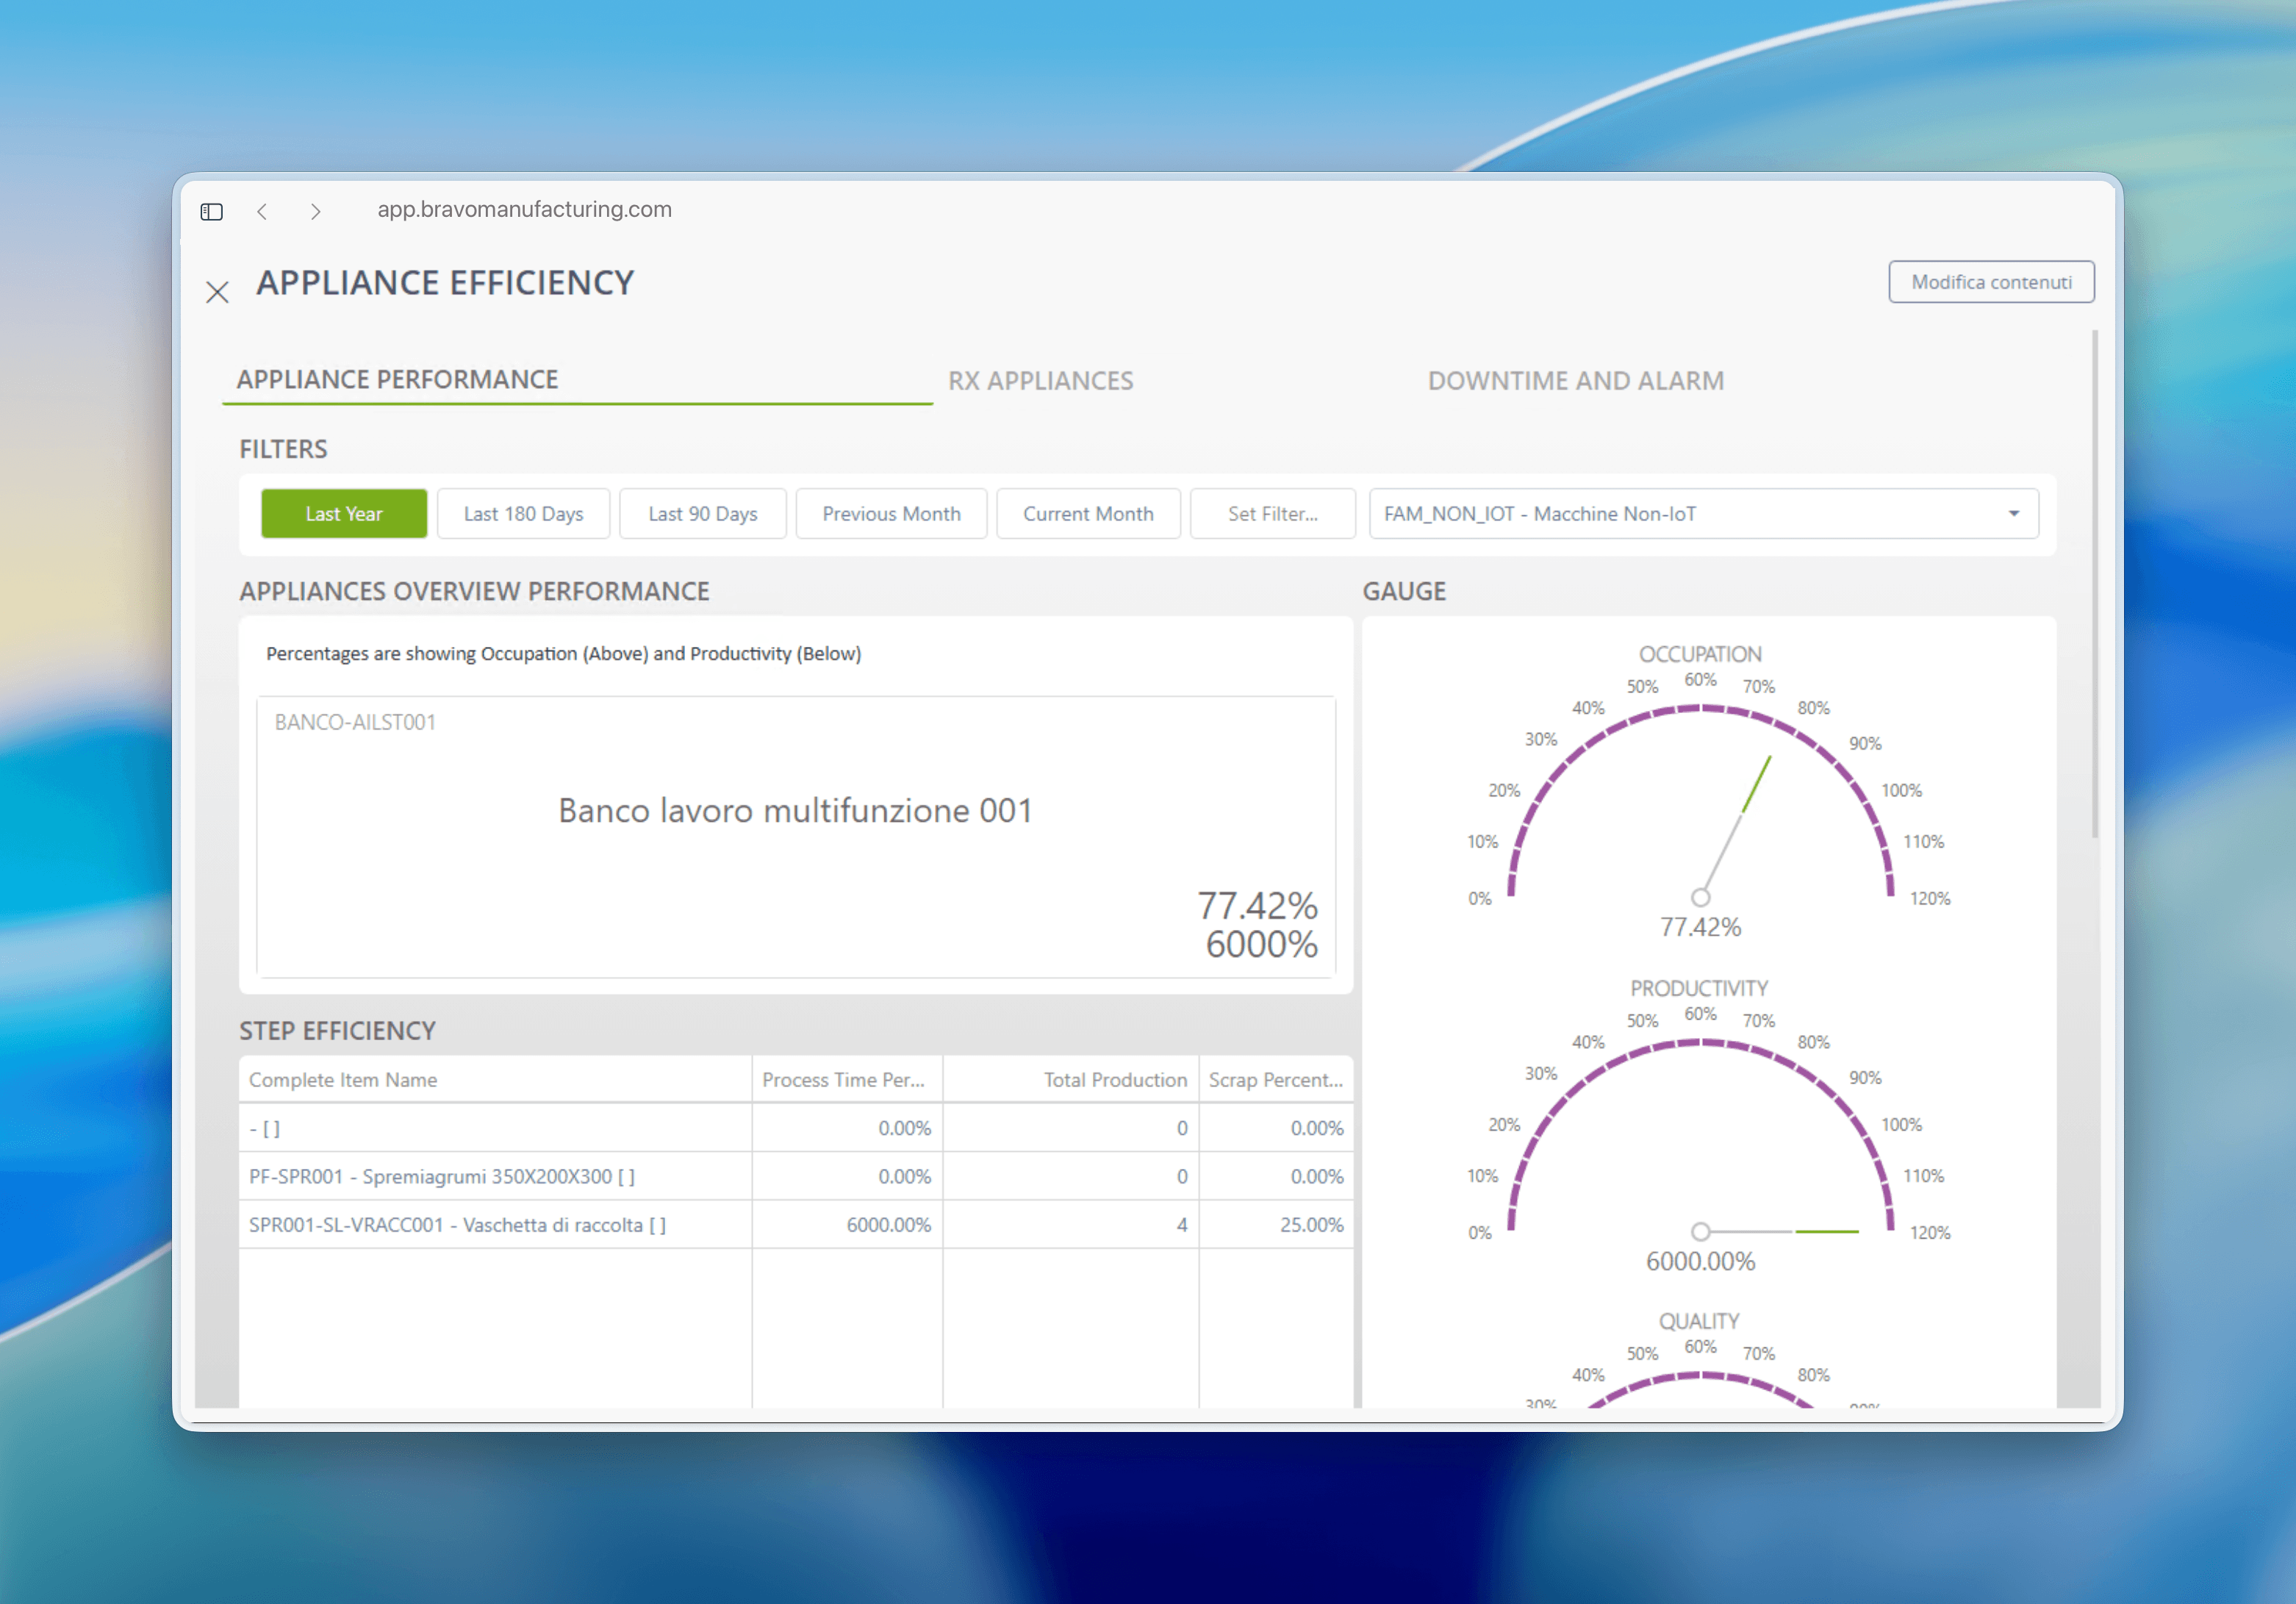The height and width of the screenshot is (1604, 2296).
Task: Open the FAM_NON_IOT family dropdown arrow
Action: tap(2014, 513)
